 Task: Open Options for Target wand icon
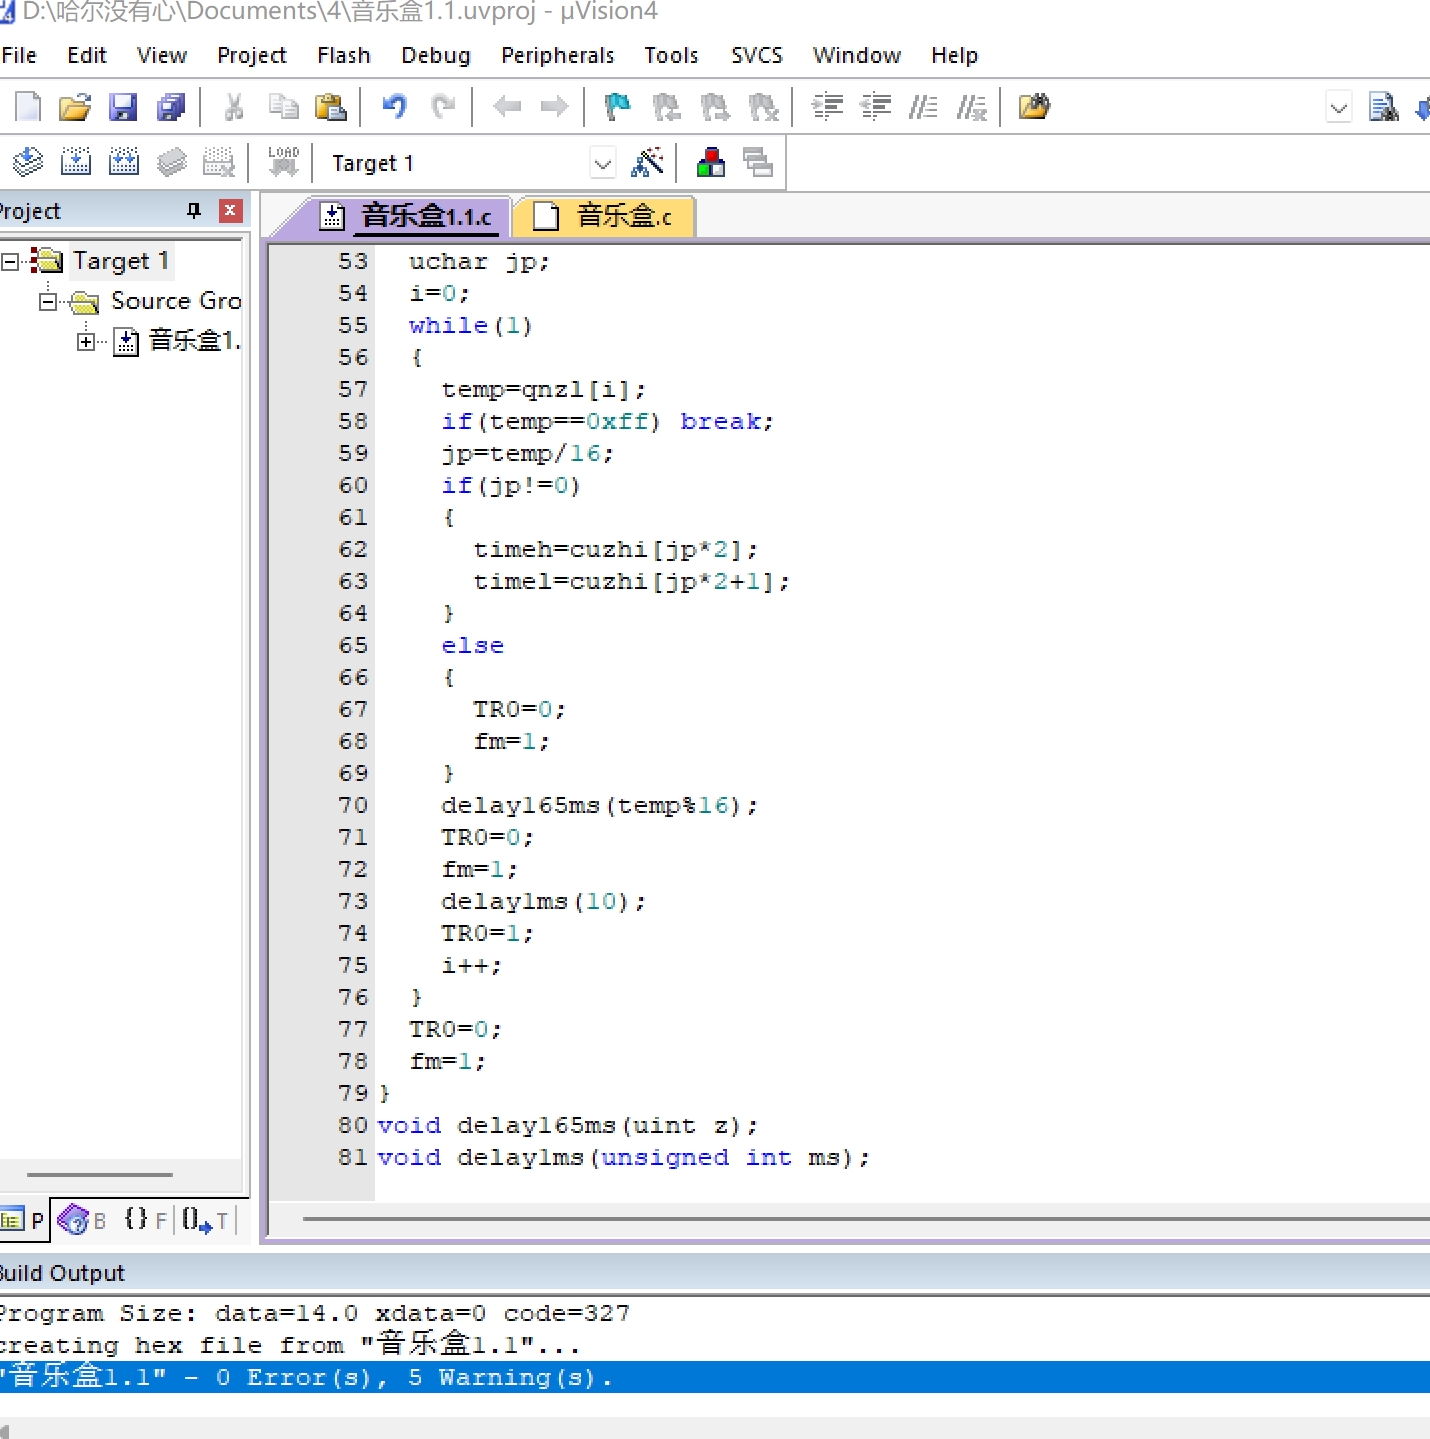click(647, 162)
